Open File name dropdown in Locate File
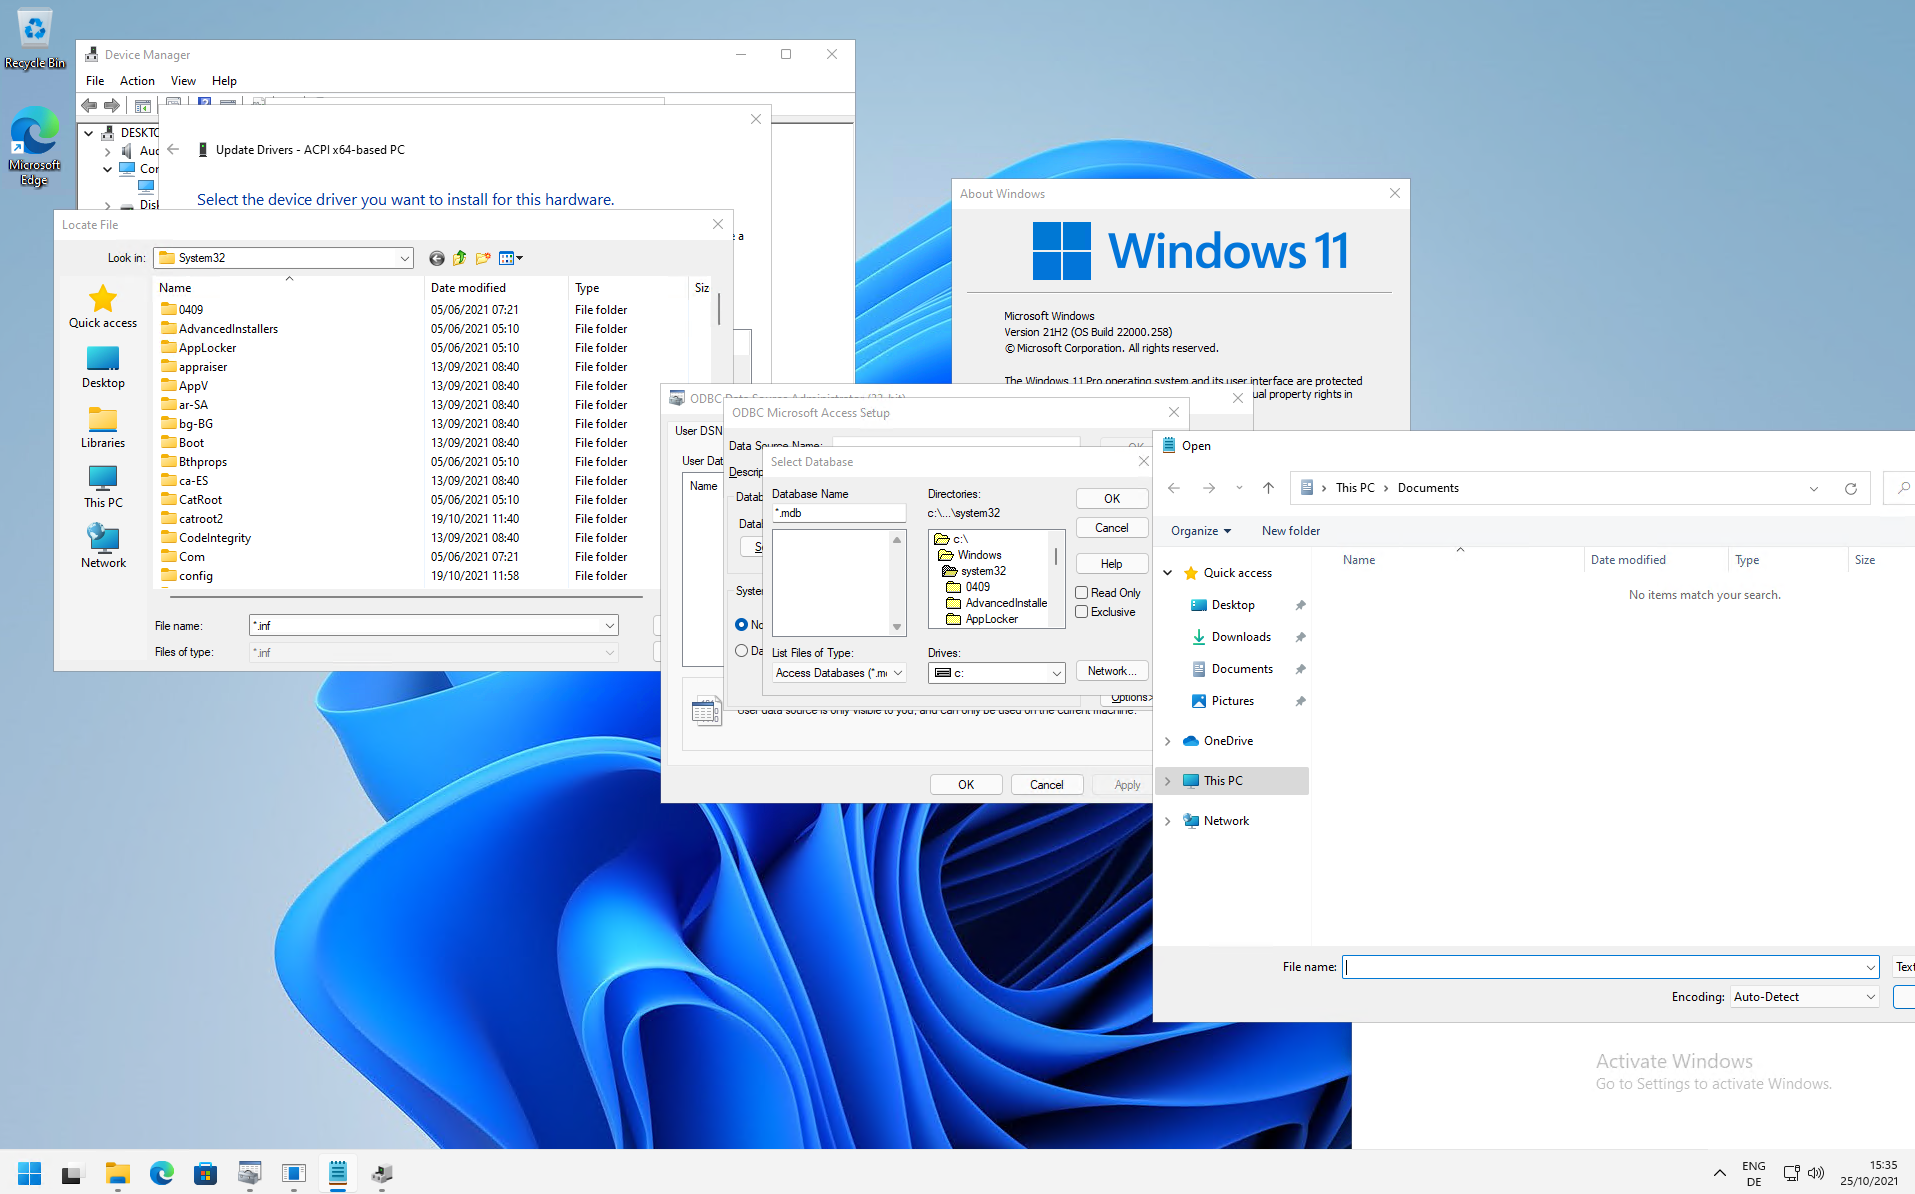1915x1194 pixels. coord(609,626)
